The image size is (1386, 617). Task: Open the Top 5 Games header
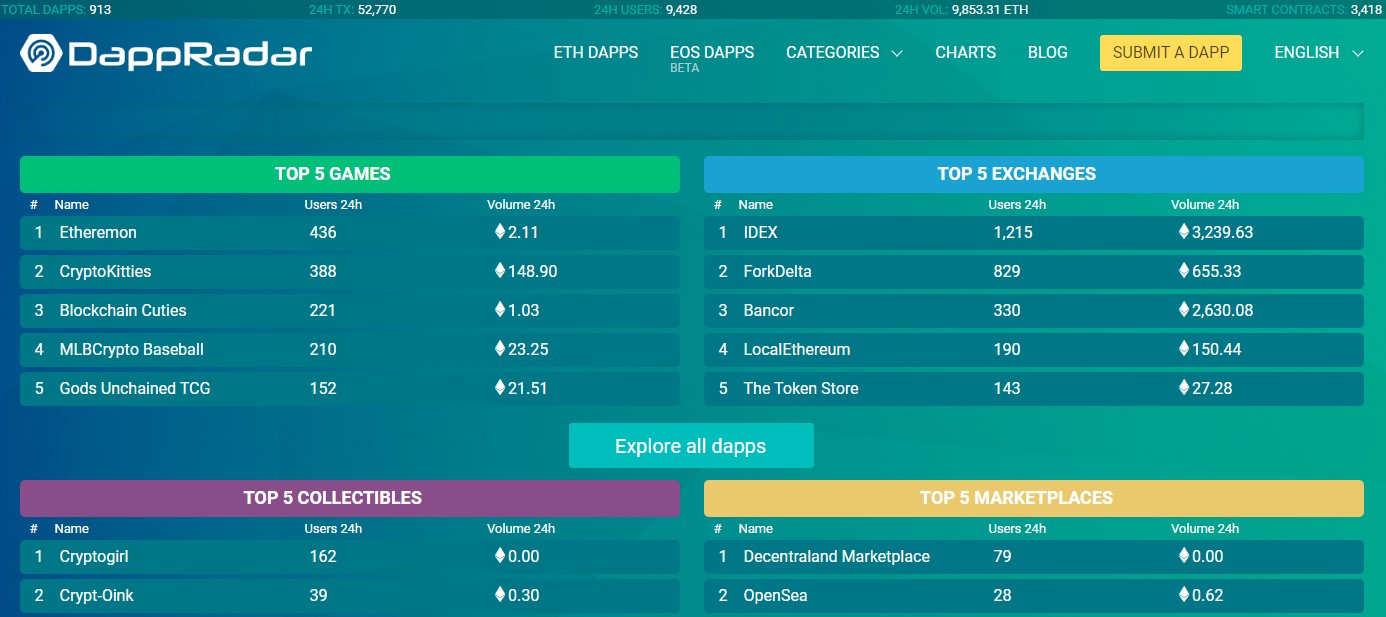pyautogui.click(x=349, y=174)
